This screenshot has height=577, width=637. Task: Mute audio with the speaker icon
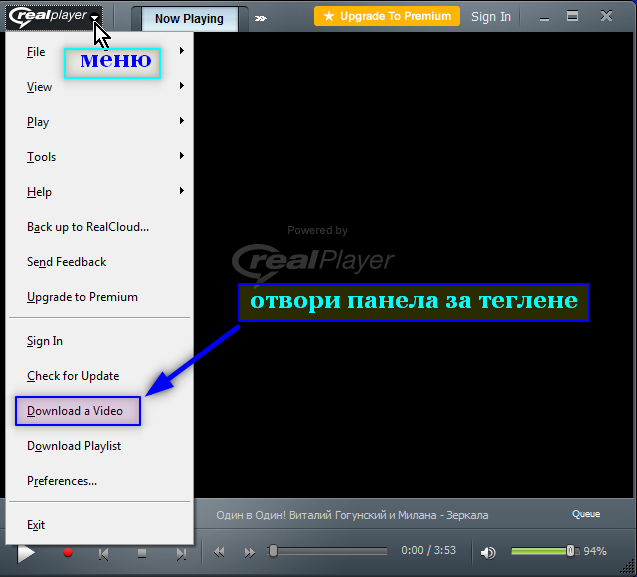point(488,552)
